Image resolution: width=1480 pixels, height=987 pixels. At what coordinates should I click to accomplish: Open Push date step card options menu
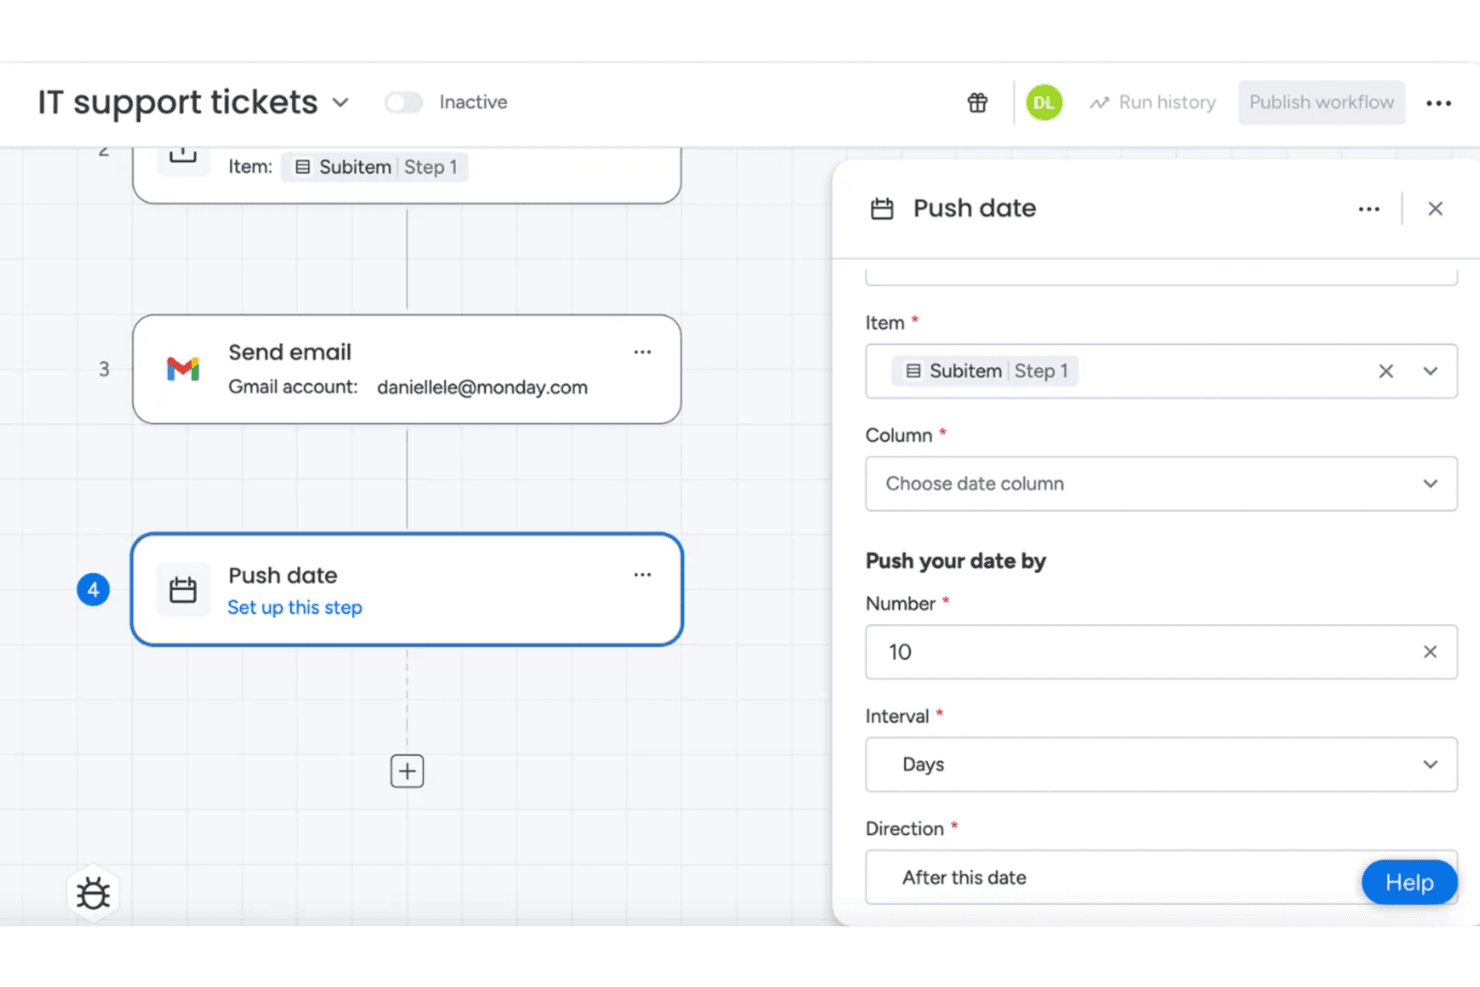point(642,575)
